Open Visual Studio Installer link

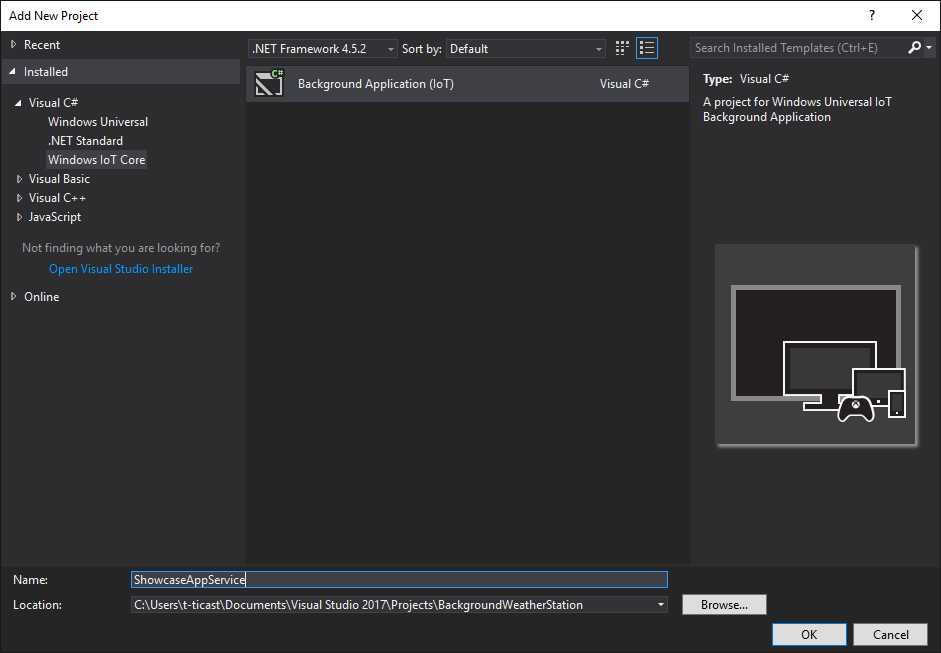[x=120, y=268]
